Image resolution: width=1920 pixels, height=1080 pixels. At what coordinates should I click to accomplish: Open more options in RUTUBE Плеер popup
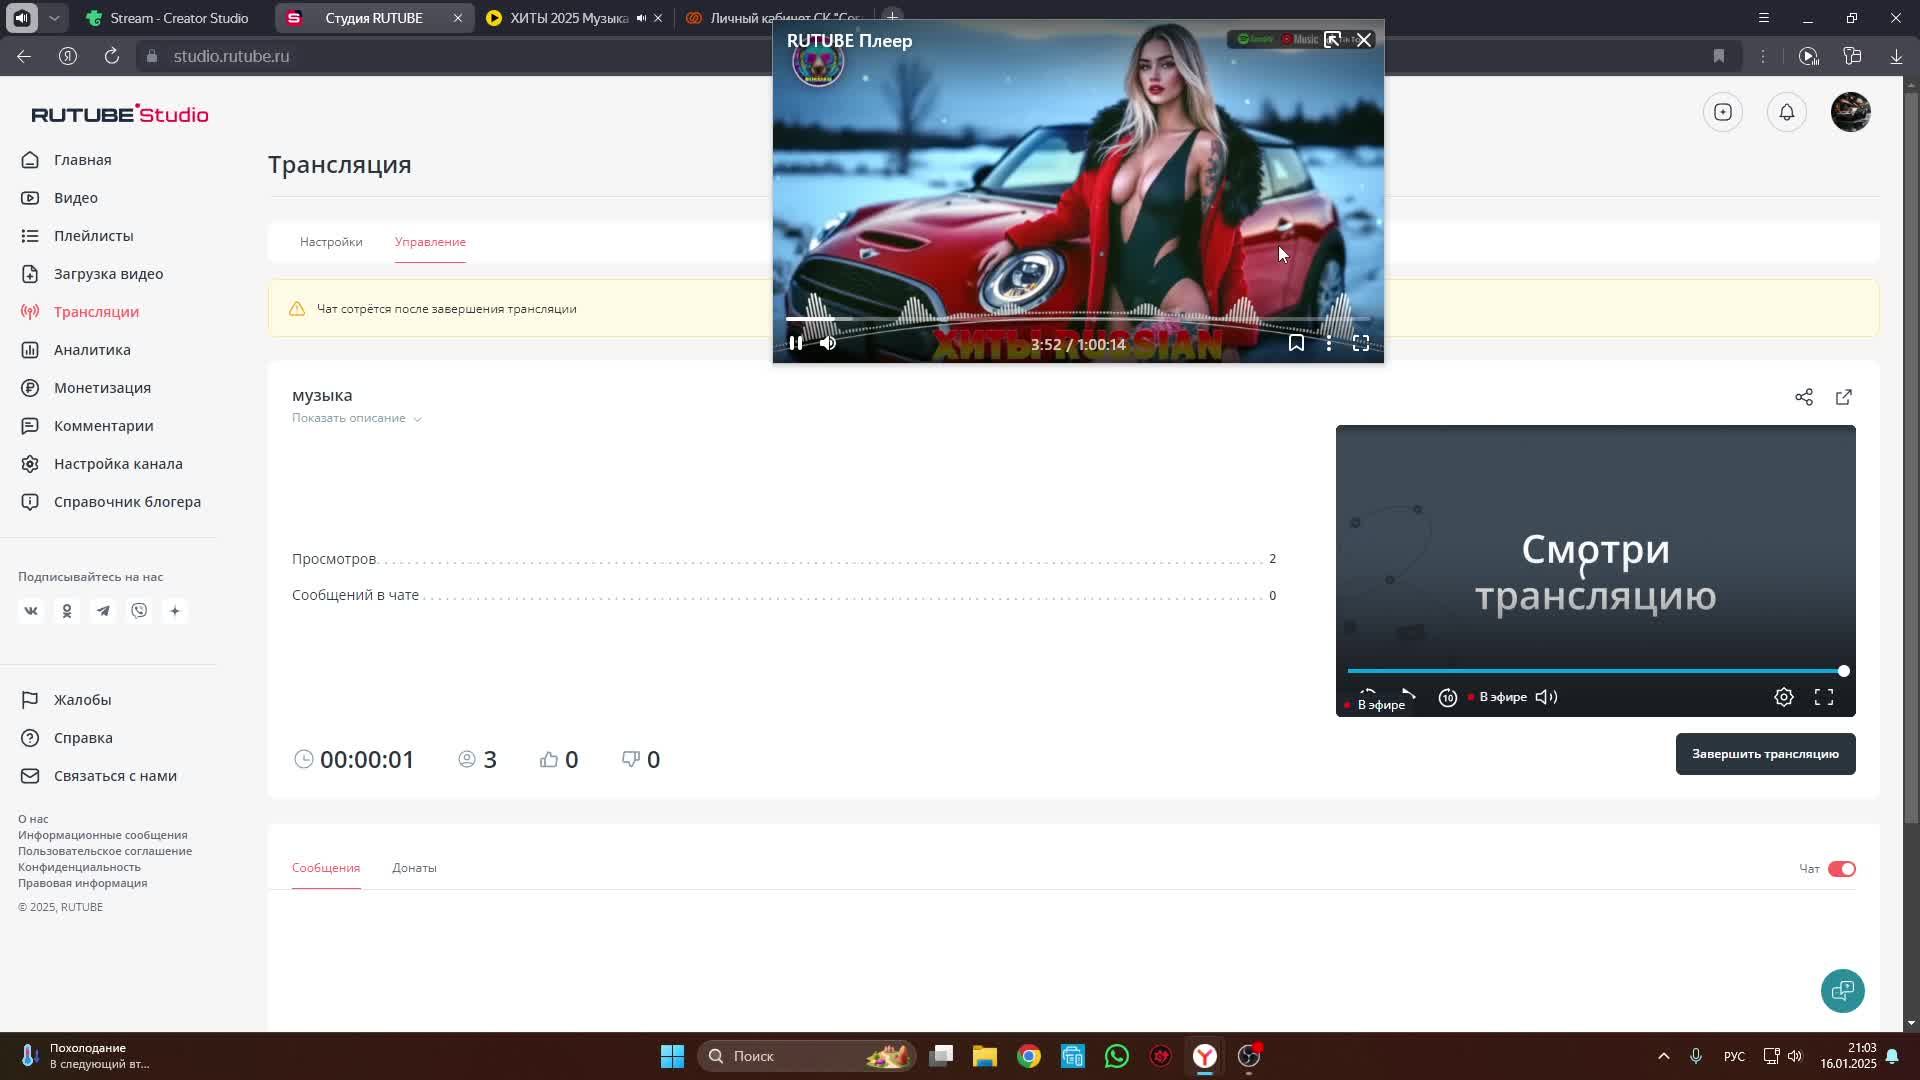(1329, 343)
